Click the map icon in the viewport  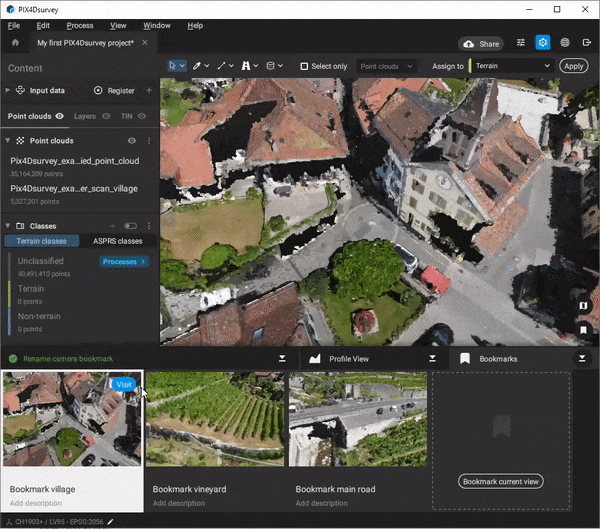click(x=583, y=305)
